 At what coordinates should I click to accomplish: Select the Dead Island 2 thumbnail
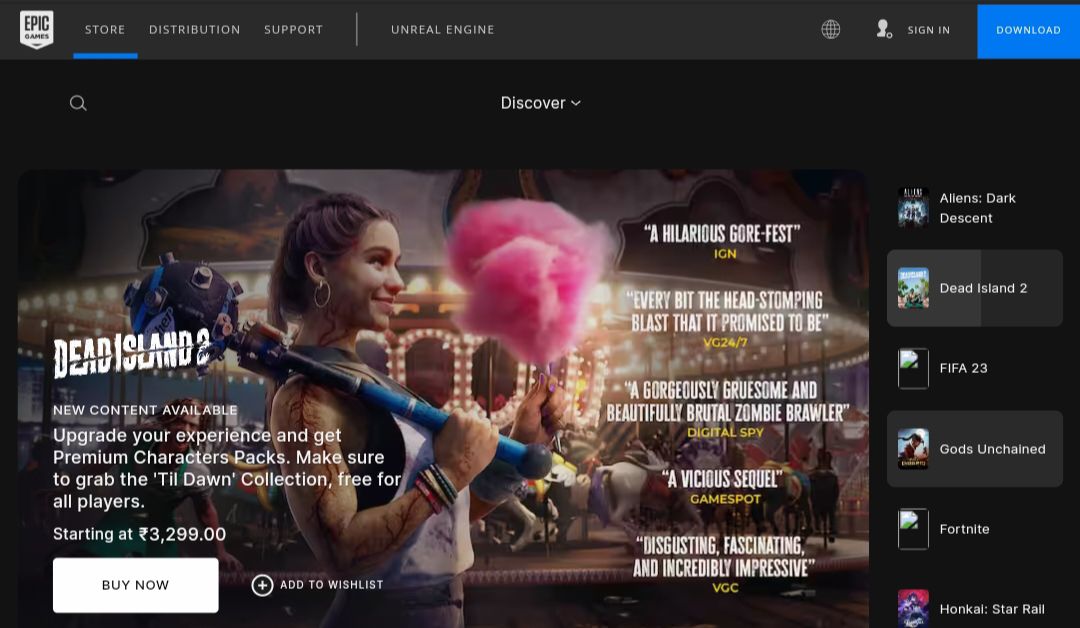coord(913,288)
